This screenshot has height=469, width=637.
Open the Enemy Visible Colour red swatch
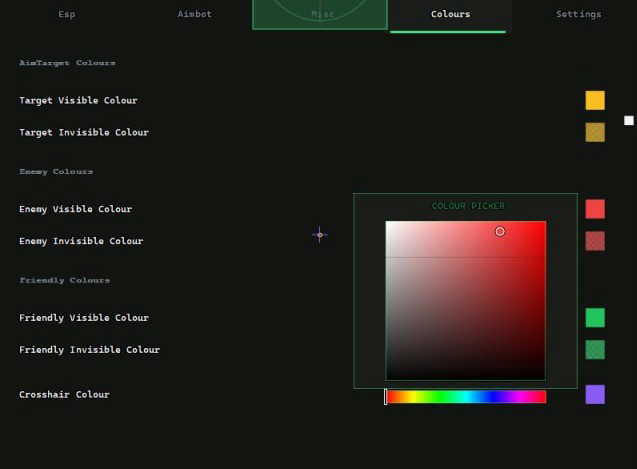pyautogui.click(x=595, y=209)
